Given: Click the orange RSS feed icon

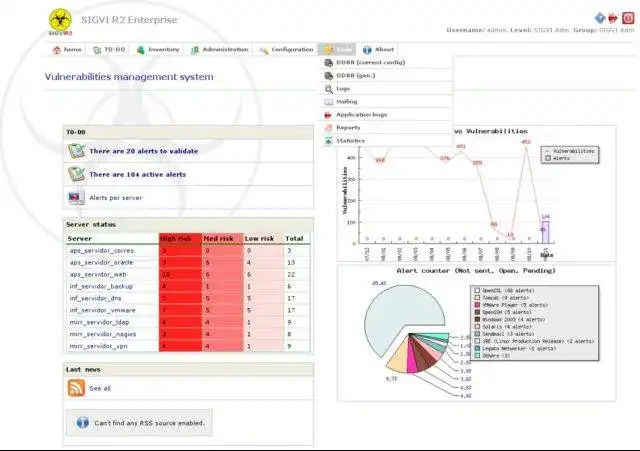Looking at the screenshot, I should 76,388.
